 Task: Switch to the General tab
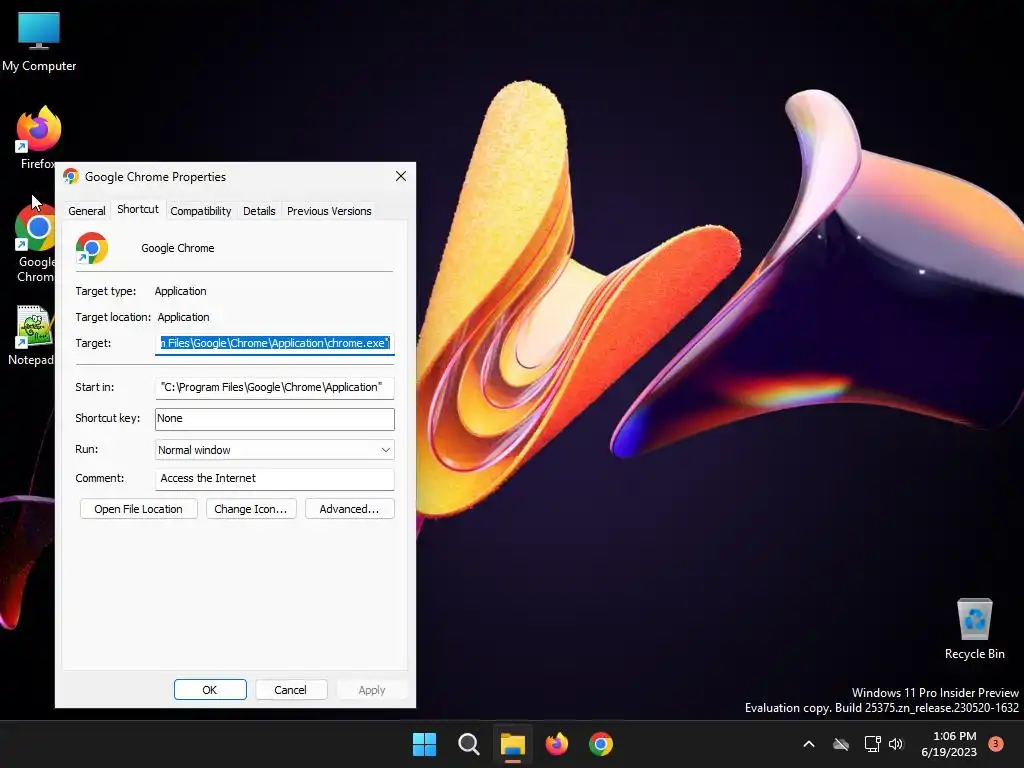(87, 211)
